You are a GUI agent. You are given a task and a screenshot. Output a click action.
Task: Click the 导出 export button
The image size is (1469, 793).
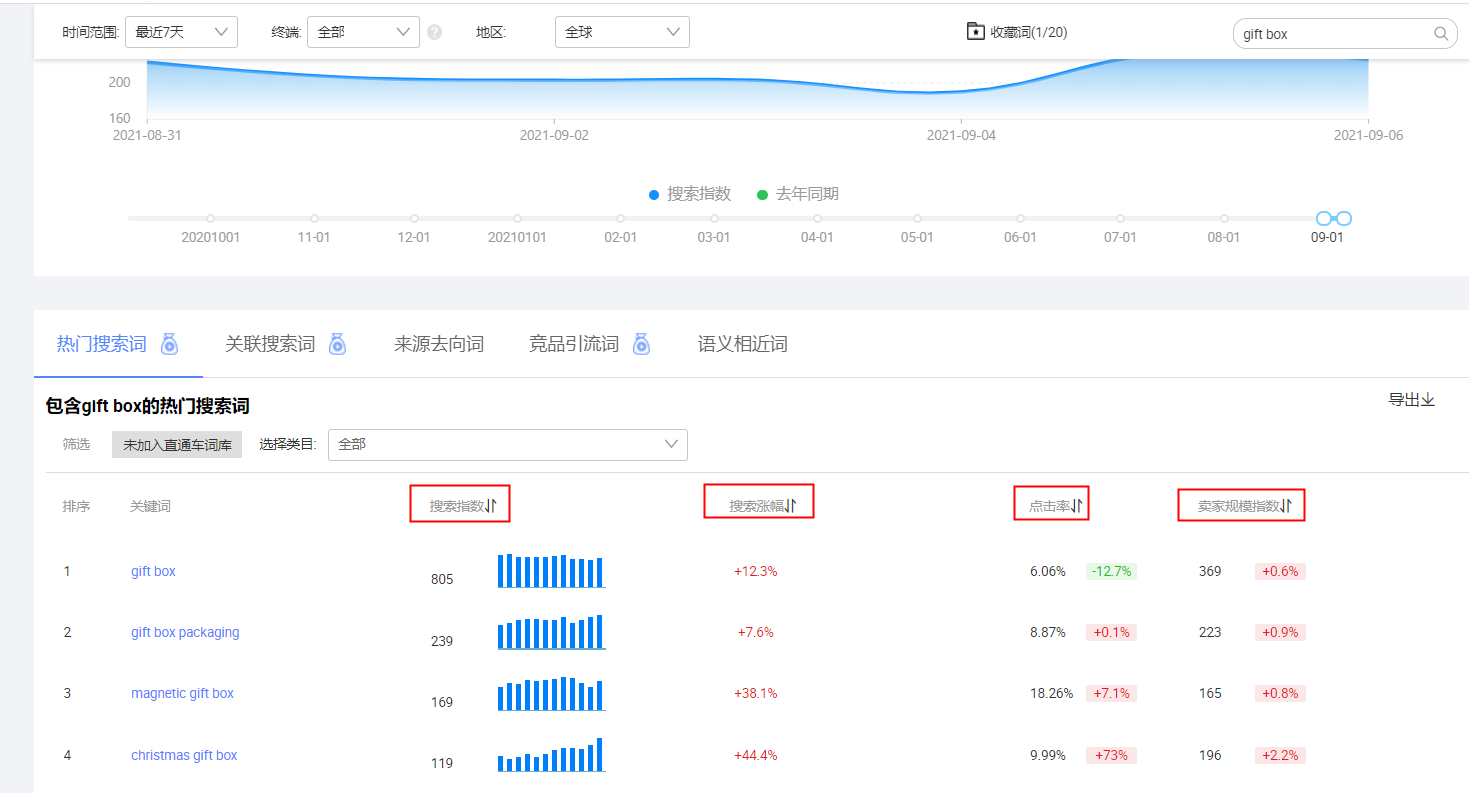tap(1411, 400)
